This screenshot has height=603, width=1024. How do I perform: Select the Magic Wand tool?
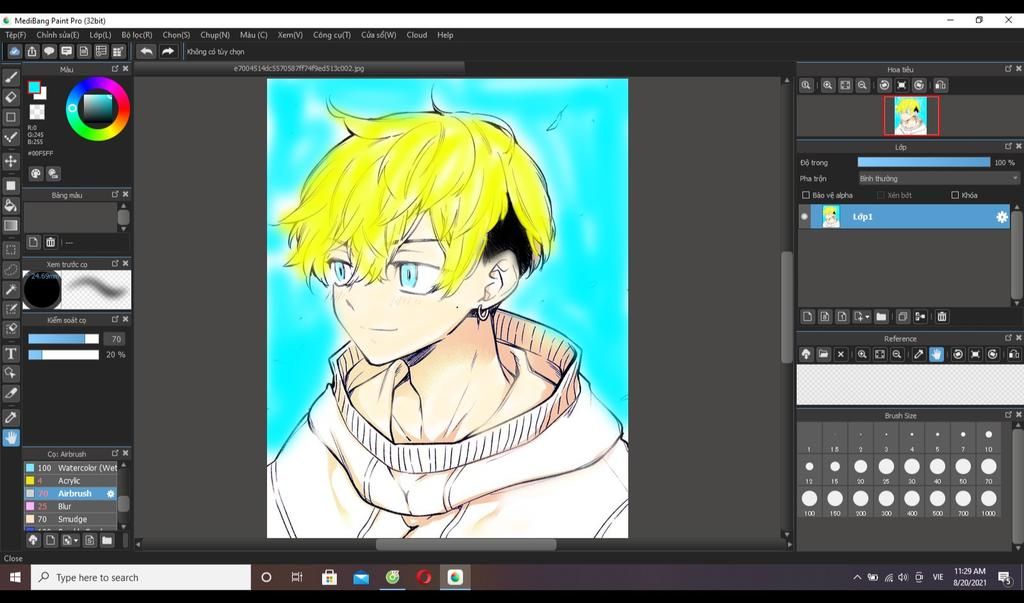pyautogui.click(x=11, y=289)
